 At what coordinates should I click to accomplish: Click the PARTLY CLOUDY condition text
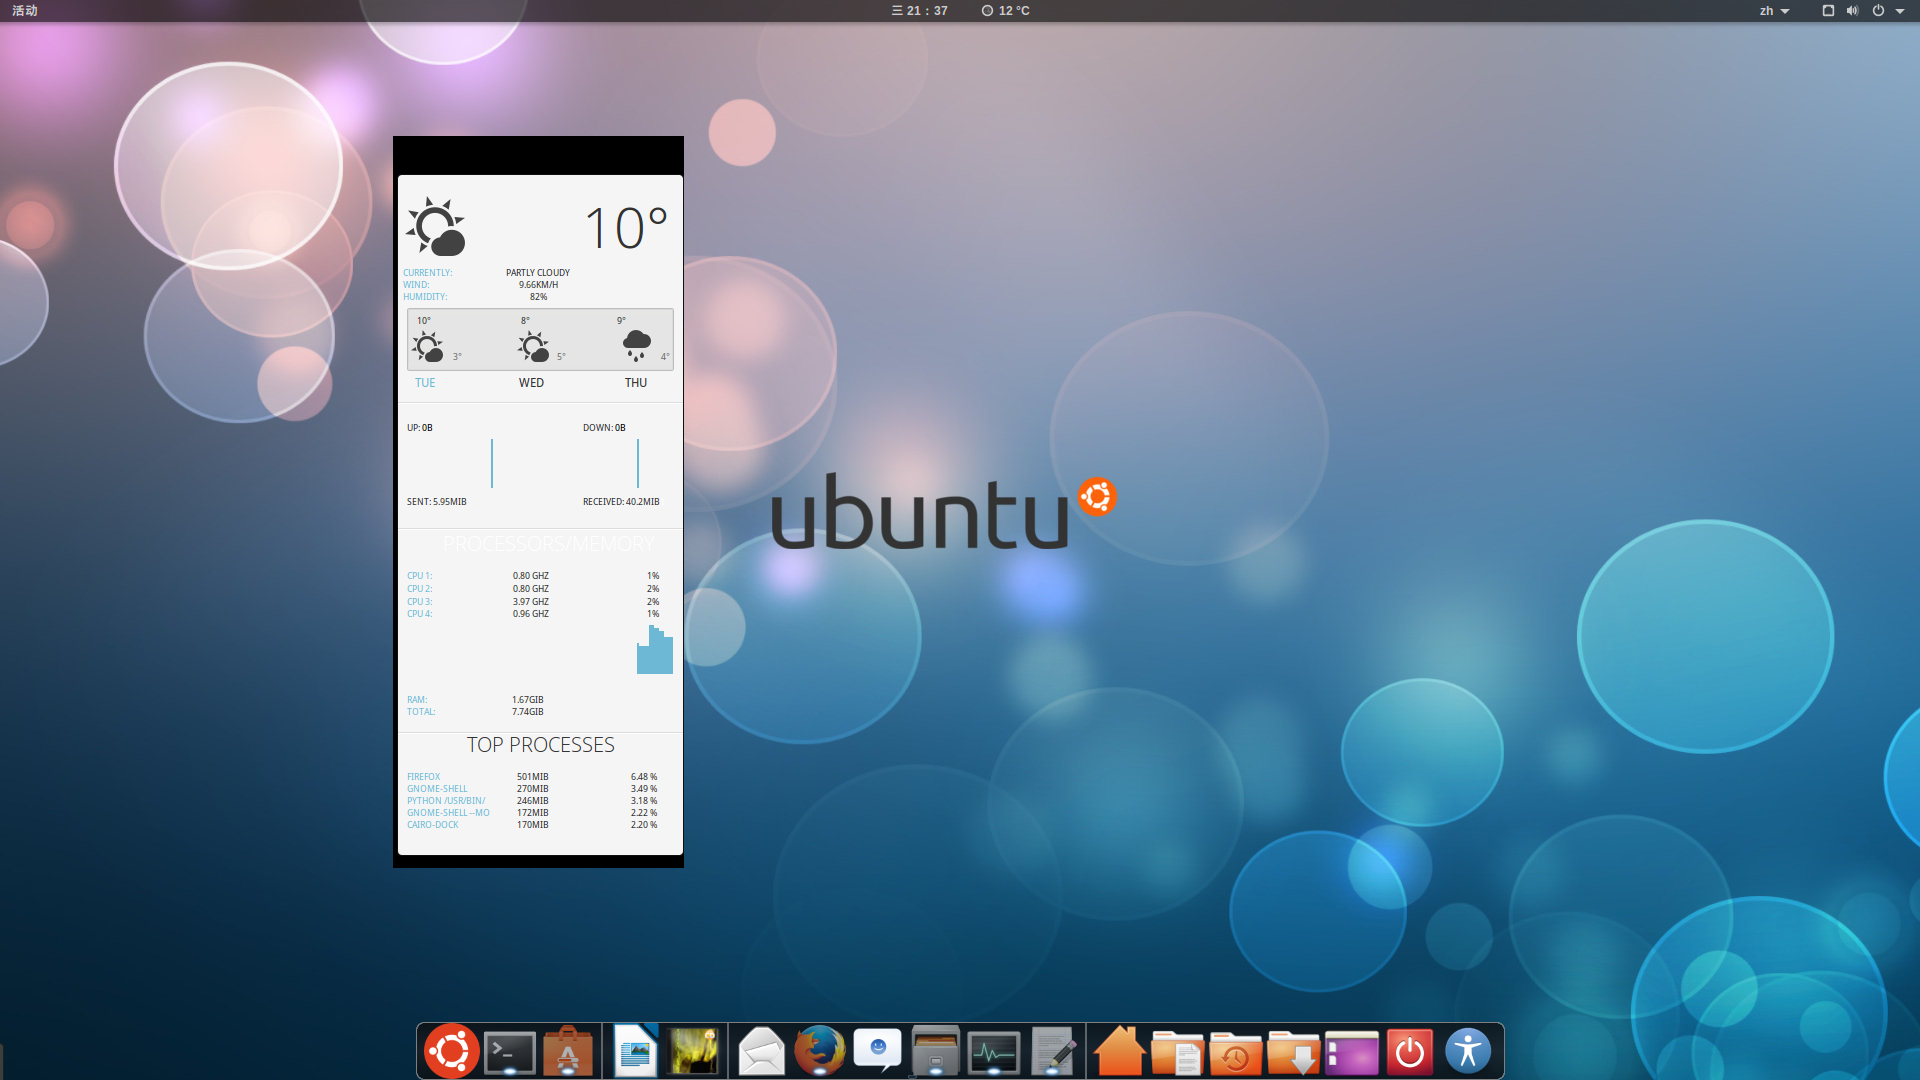pos(538,272)
